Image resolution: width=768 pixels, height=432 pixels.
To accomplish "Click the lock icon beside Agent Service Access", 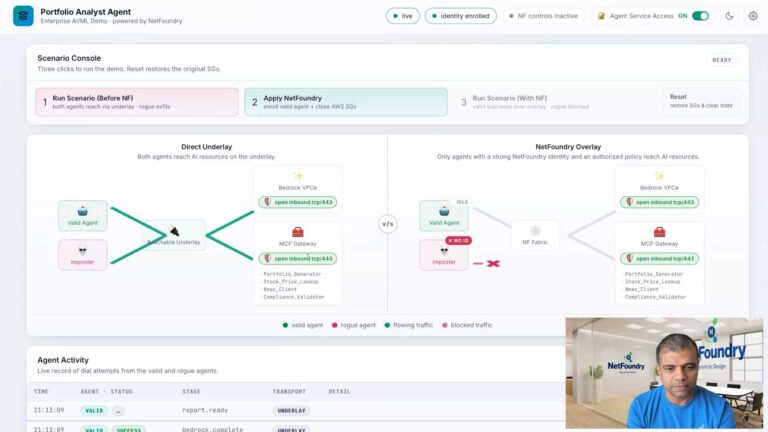I will pos(601,16).
